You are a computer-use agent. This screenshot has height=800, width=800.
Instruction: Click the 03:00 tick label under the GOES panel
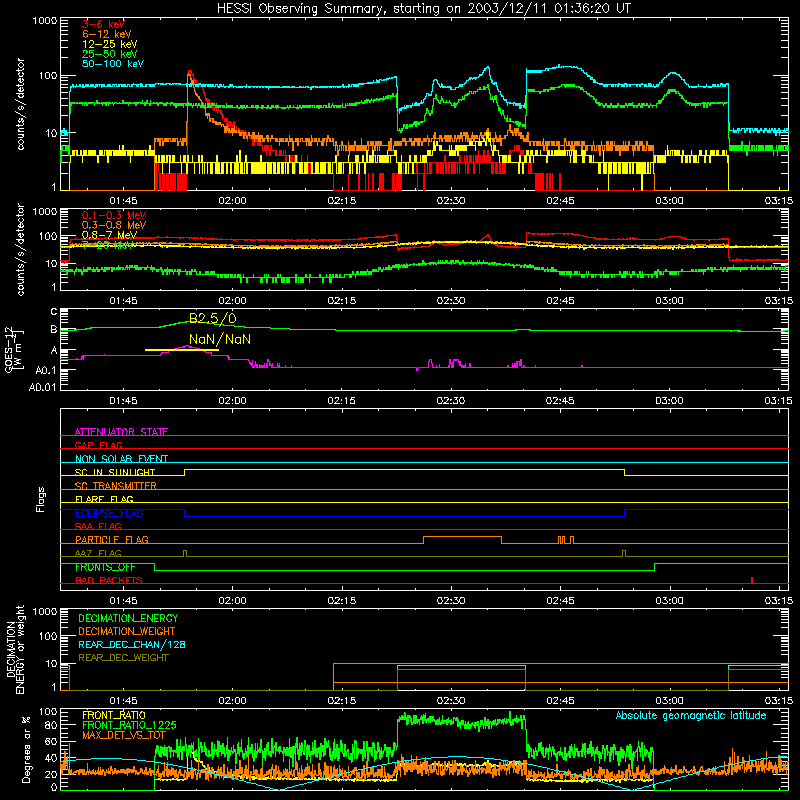pyautogui.click(x=669, y=401)
